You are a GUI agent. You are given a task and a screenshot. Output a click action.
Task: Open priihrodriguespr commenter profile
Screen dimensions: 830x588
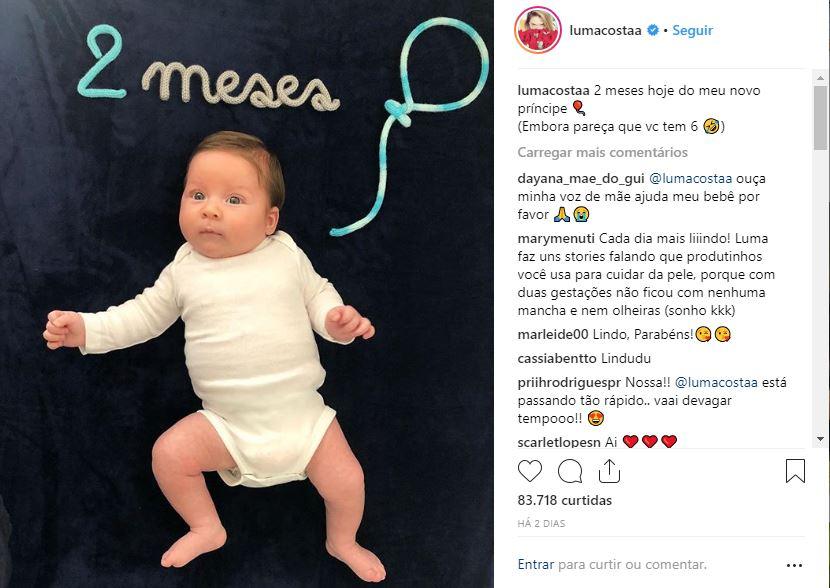coord(569,382)
